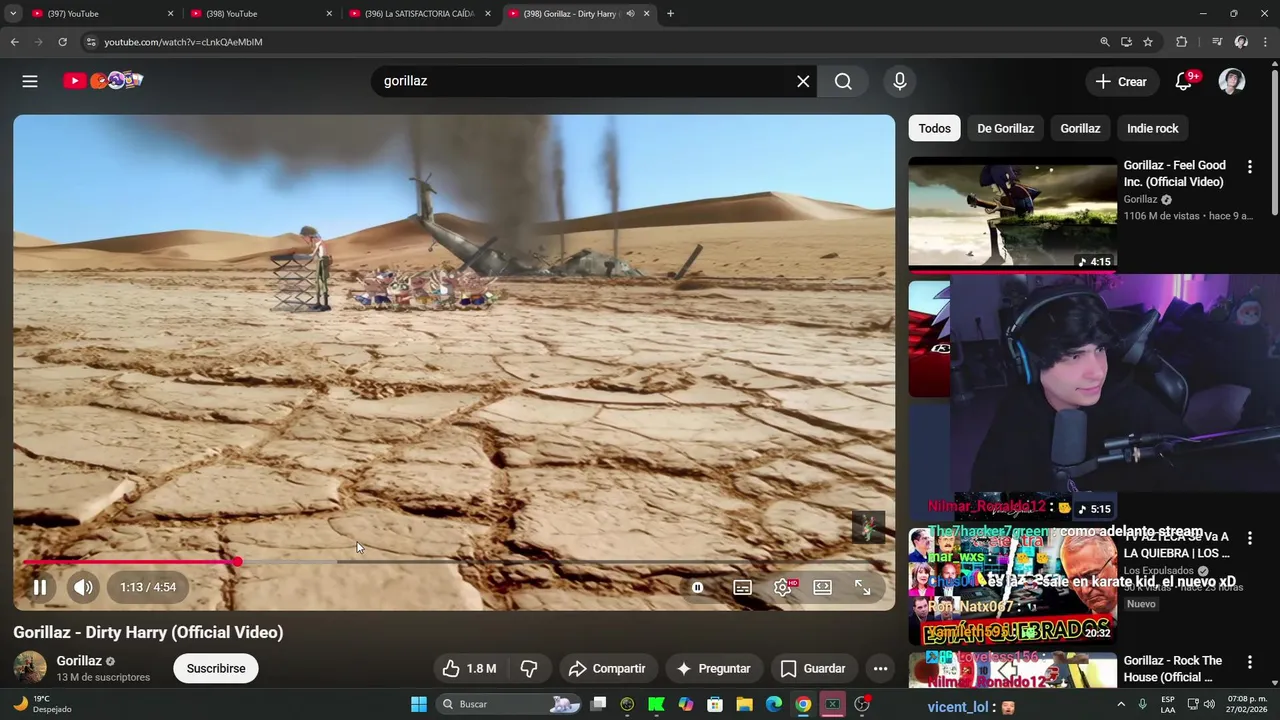
Task: Dislike the video
Action: tap(530, 668)
